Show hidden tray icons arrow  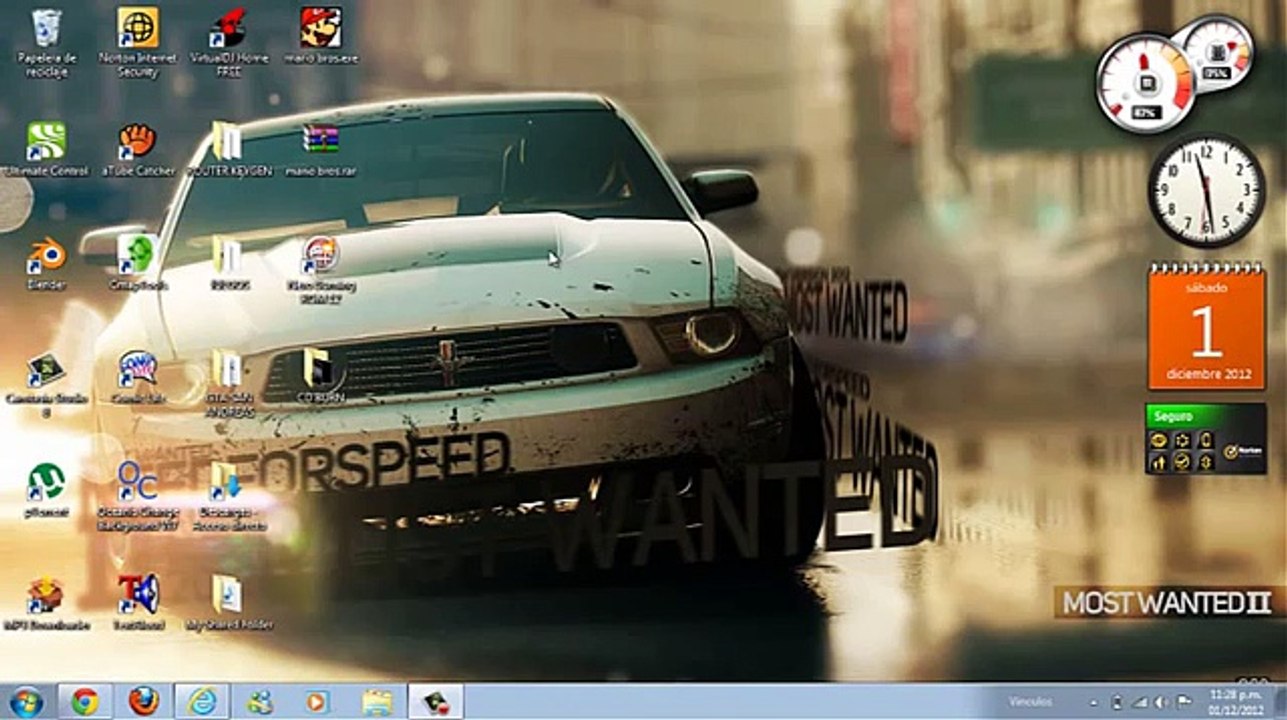(x=1094, y=702)
